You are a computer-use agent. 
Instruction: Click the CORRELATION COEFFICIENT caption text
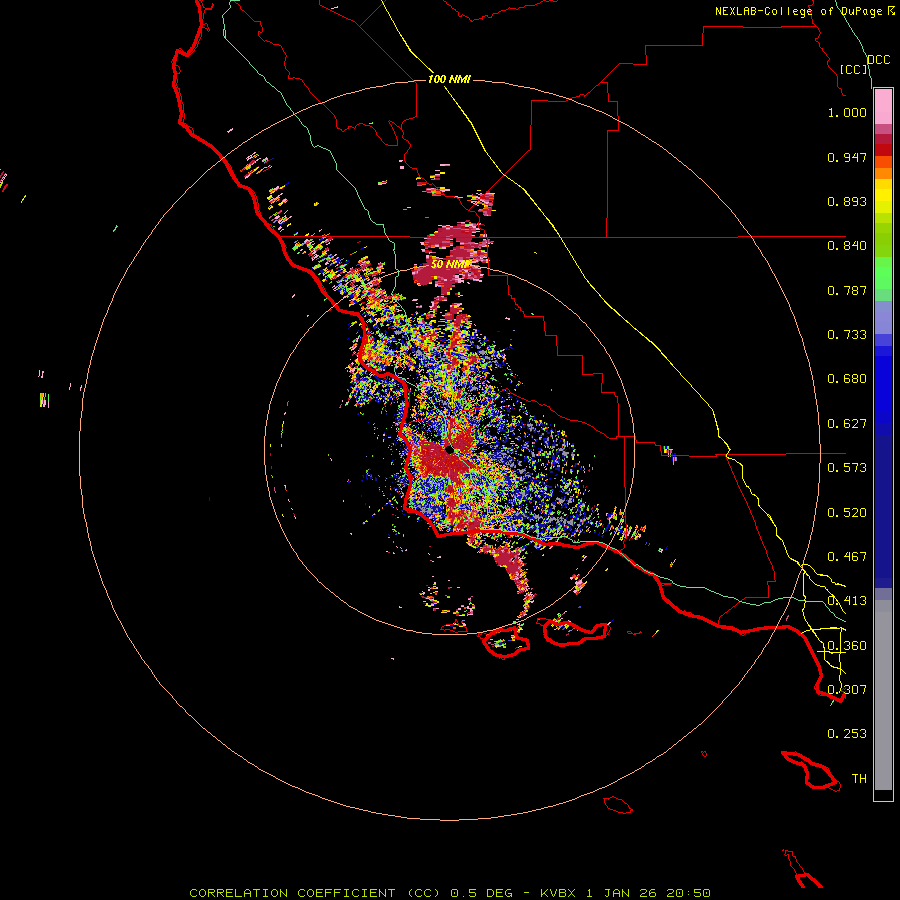coord(292,893)
